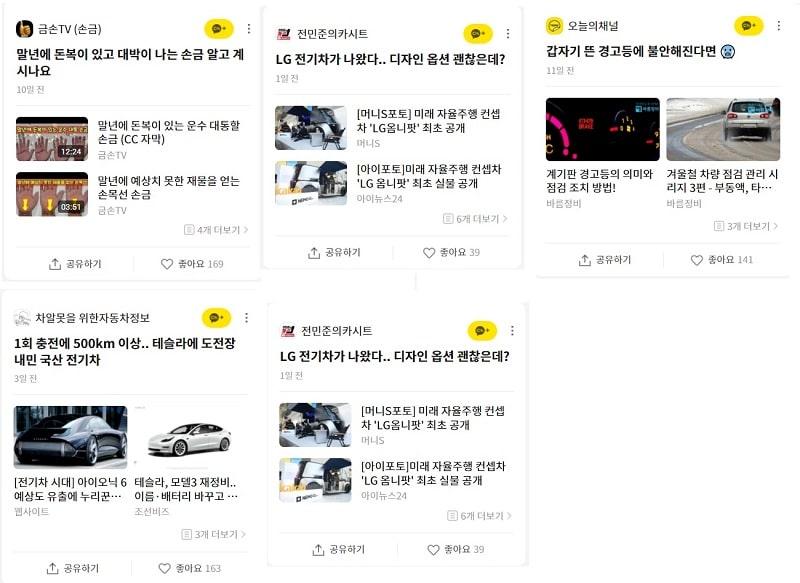Add 차알못을 위한자동차정보 channel via yellow button
This screenshot has width=800, height=583.
(216, 318)
